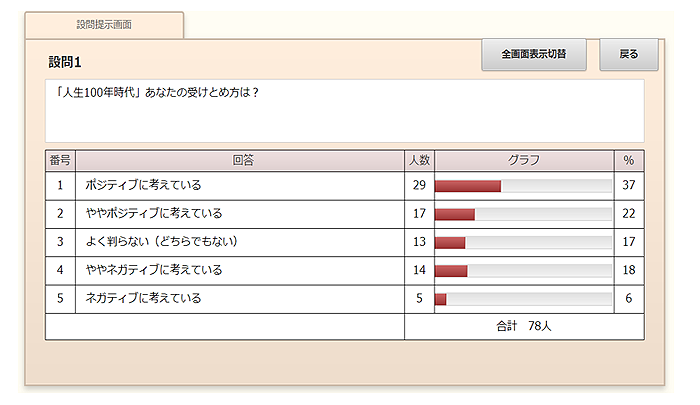The image size is (700, 405).
Task: Click the 29 count in row 1
Action: click(x=419, y=186)
